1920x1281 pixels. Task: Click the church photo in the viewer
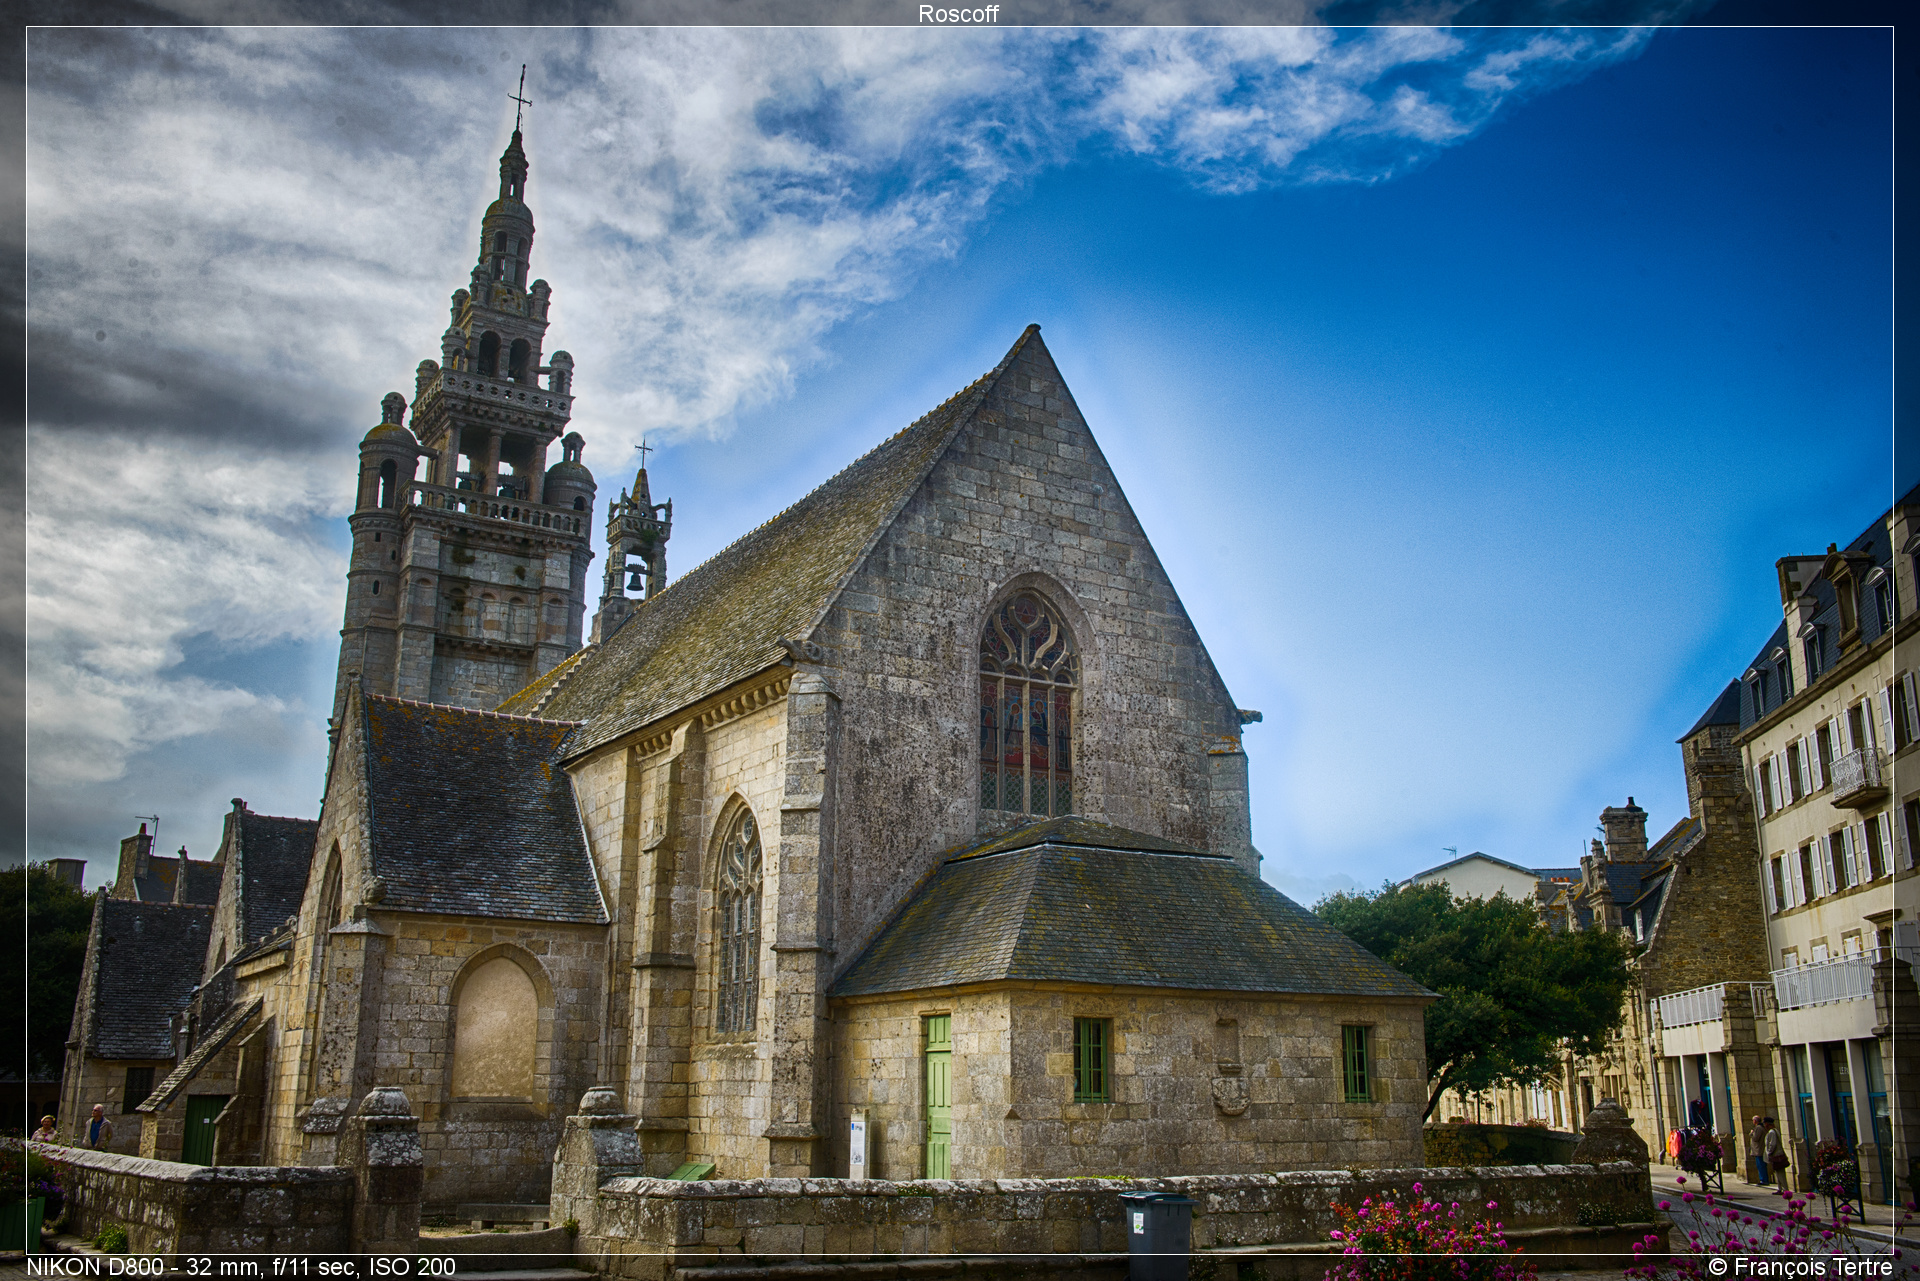point(960,640)
